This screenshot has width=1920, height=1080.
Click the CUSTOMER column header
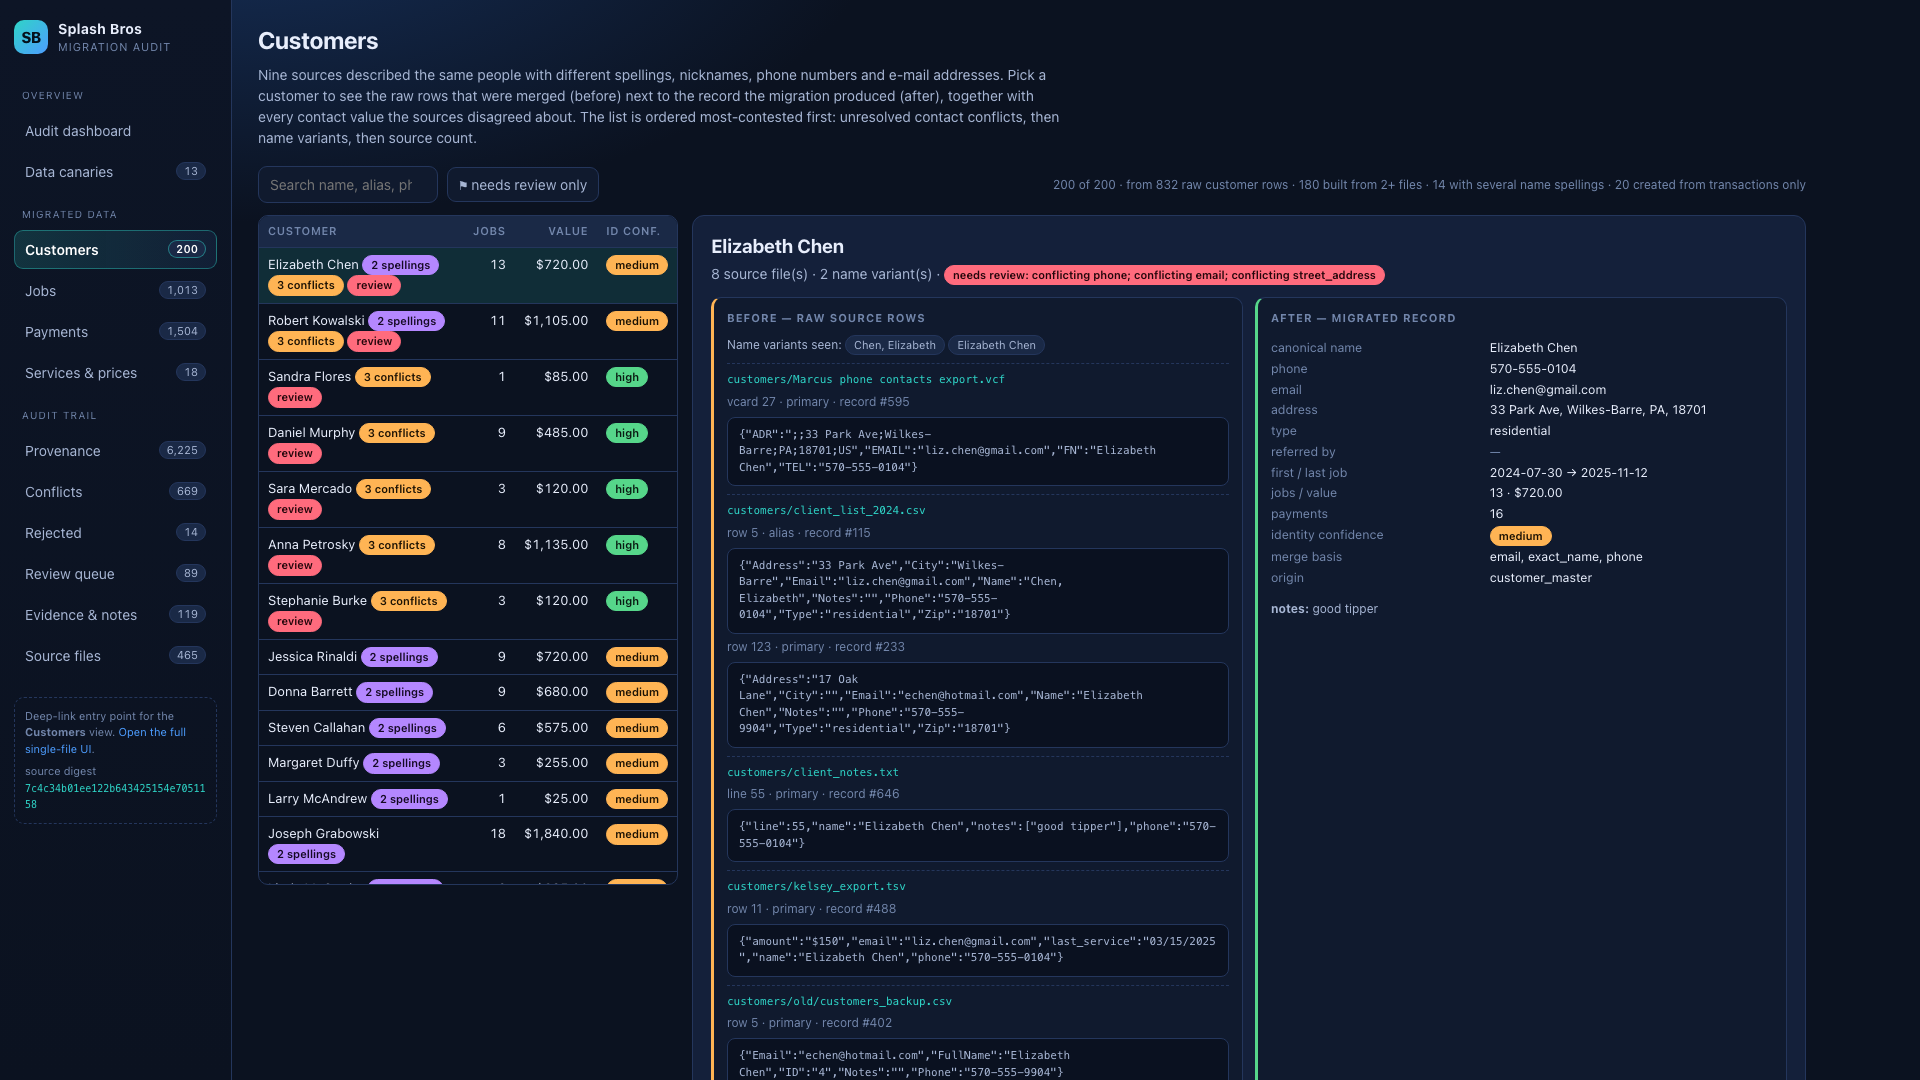click(302, 231)
